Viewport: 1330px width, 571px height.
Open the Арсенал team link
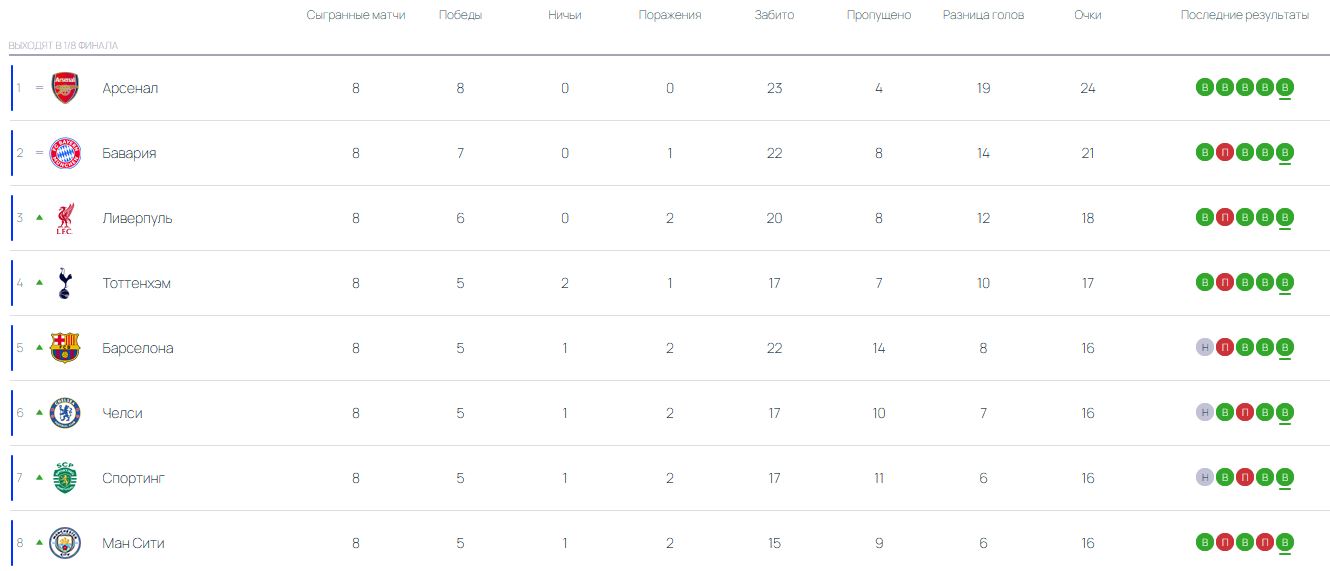pos(130,88)
